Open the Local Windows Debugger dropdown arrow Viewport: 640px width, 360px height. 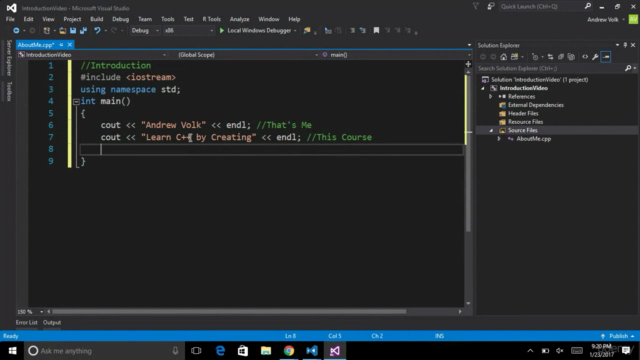[x=295, y=31]
